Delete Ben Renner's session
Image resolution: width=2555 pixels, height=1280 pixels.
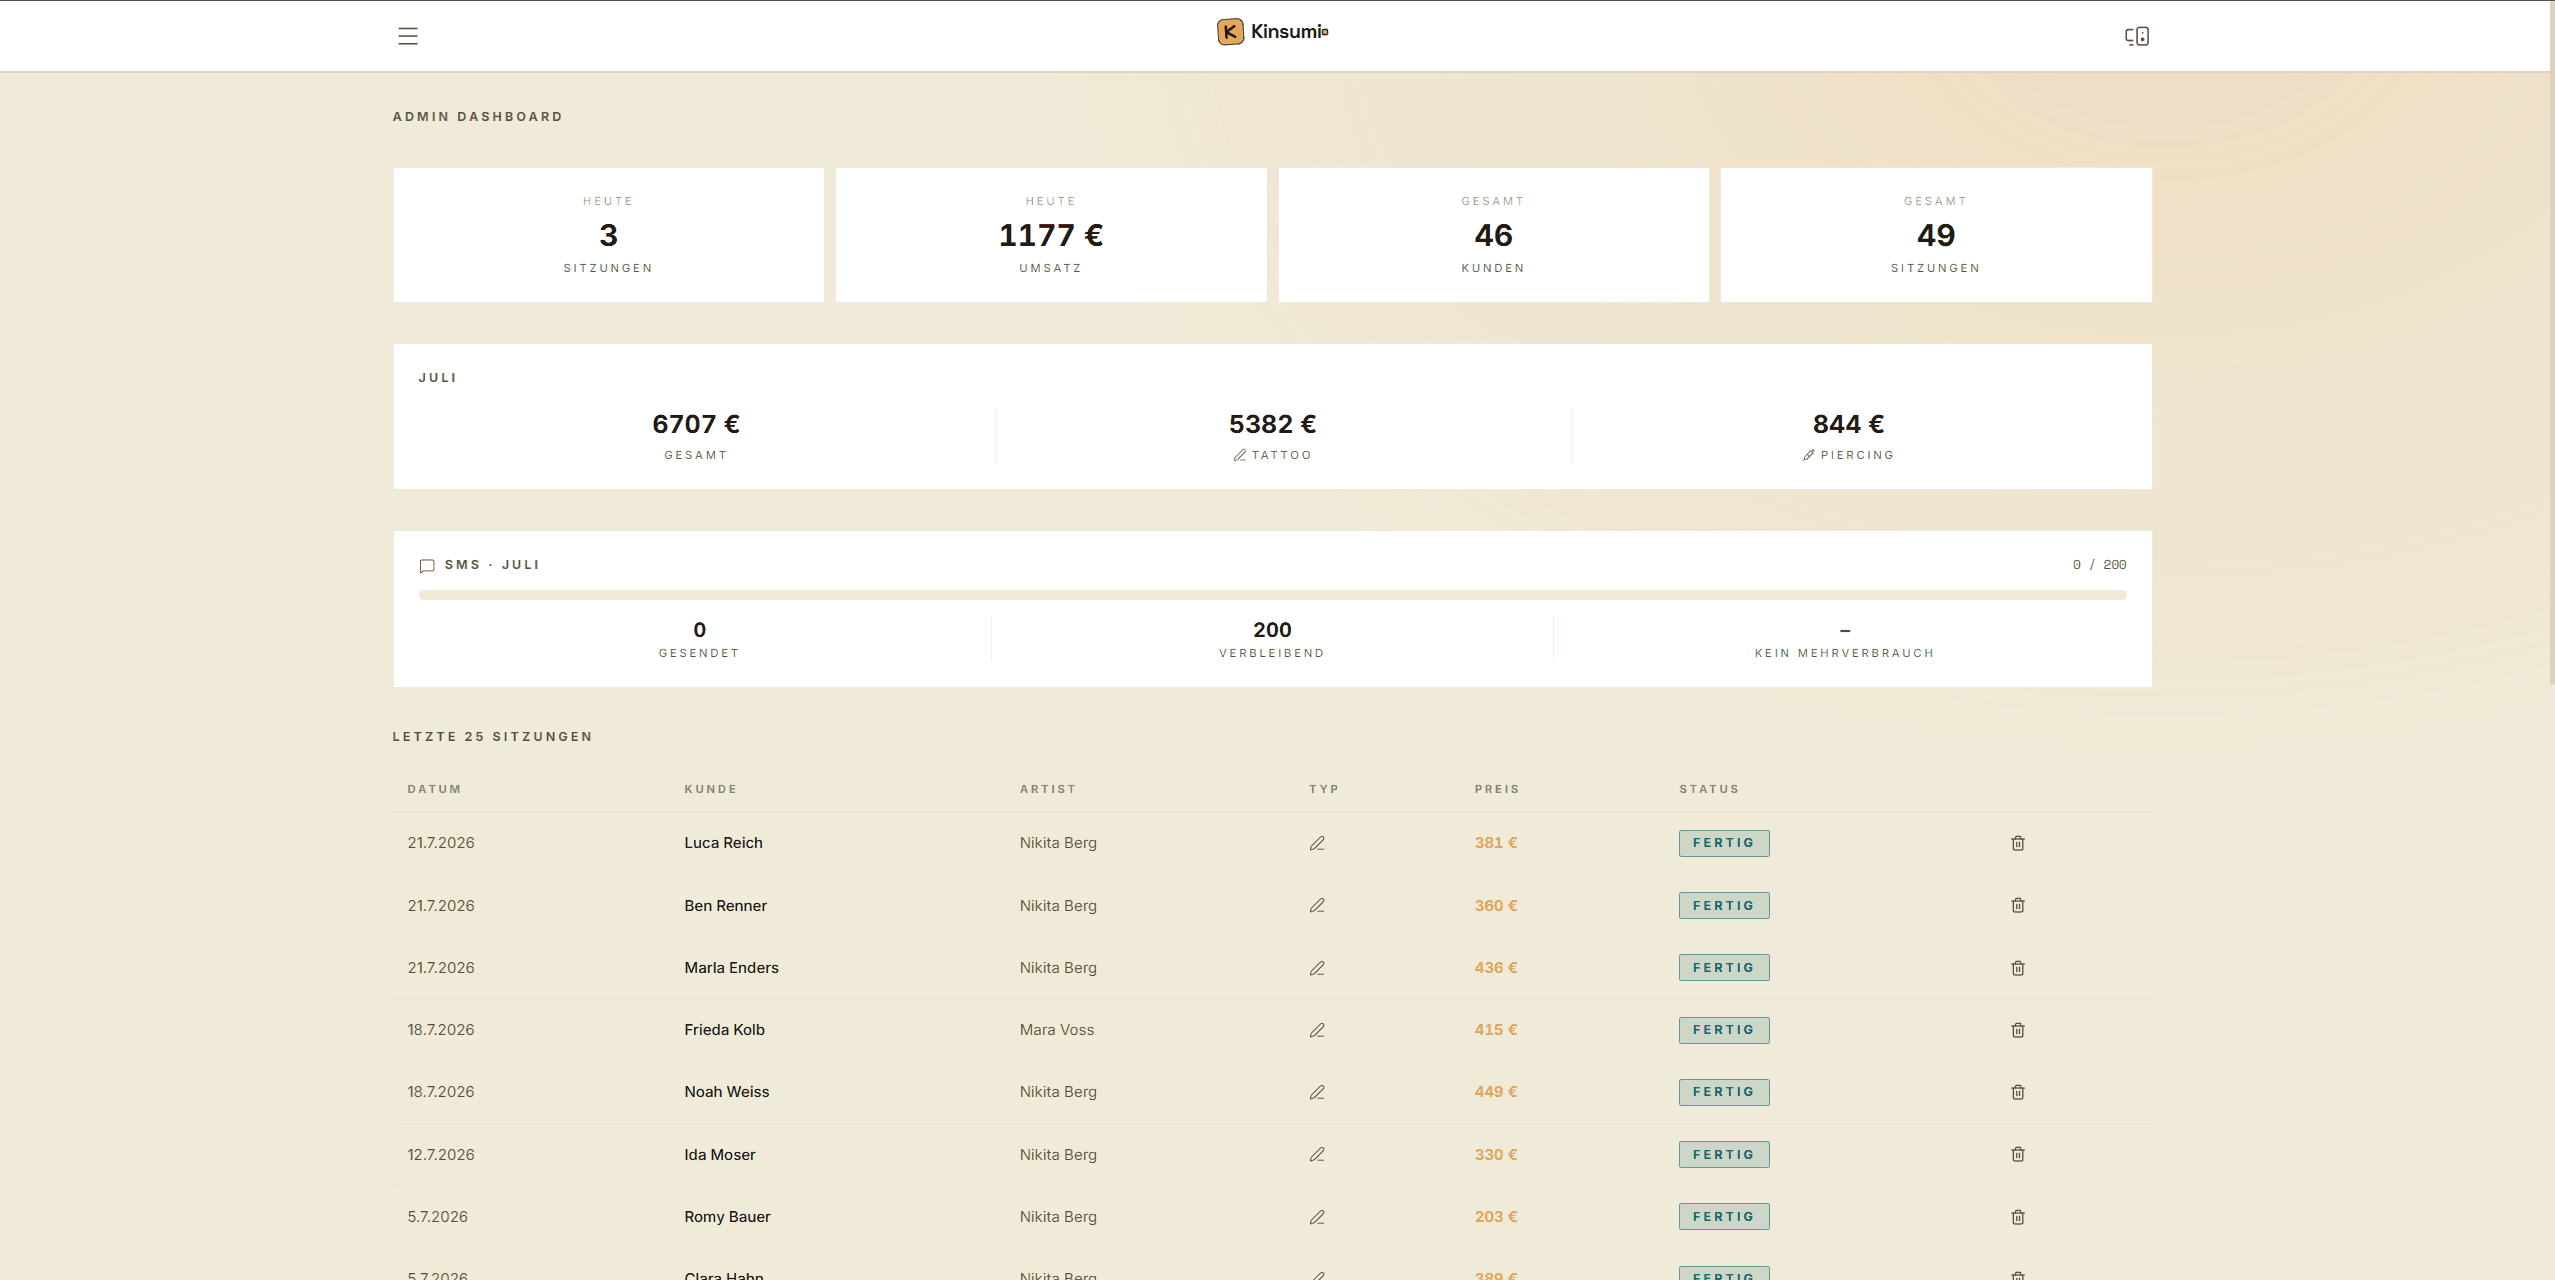2018,905
